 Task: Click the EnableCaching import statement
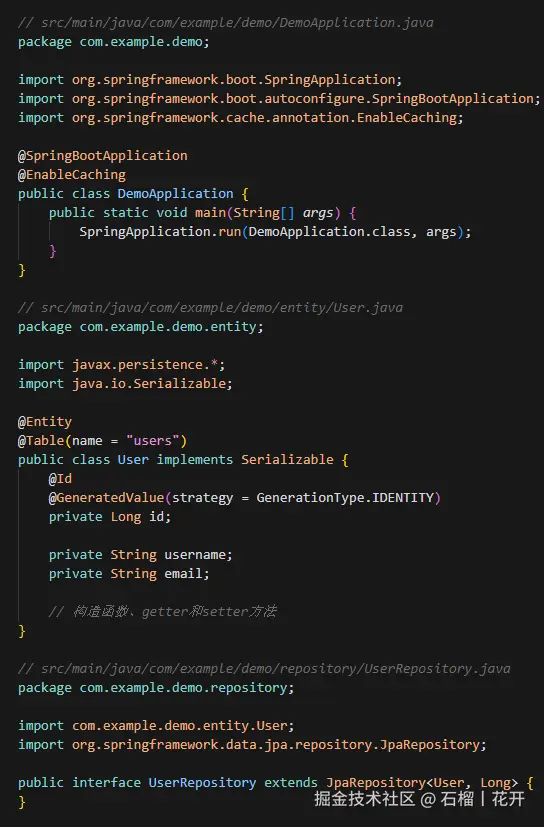[x=241, y=118]
